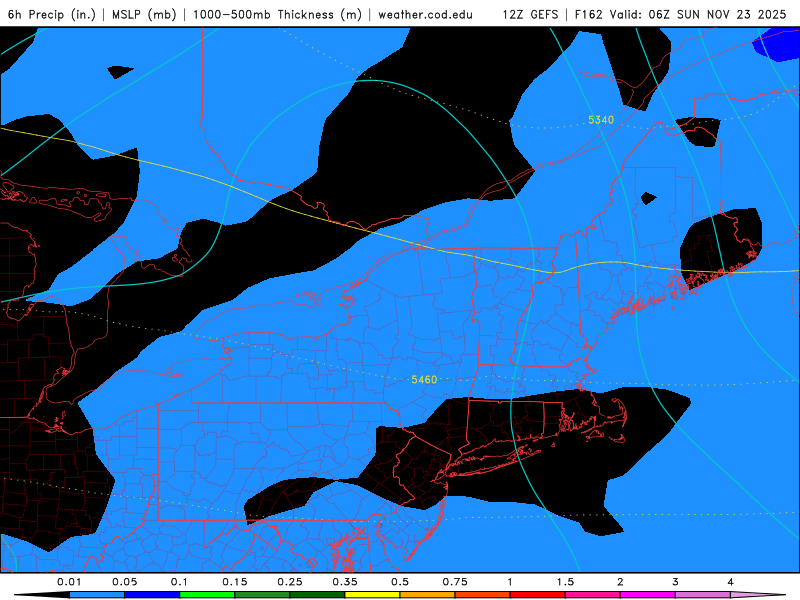Click the 0.01 legend value

(x=69, y=582)
